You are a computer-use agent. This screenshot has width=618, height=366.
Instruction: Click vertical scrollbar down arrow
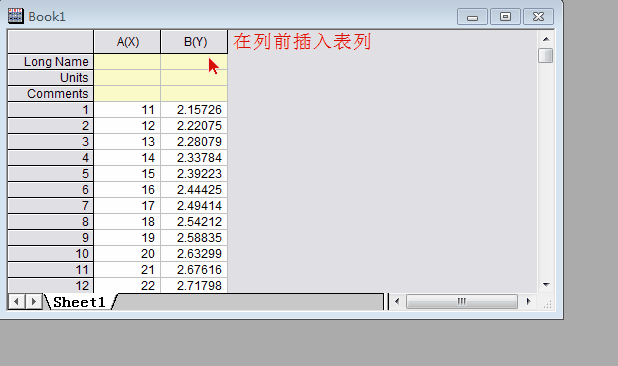click(x=546, y=284)
